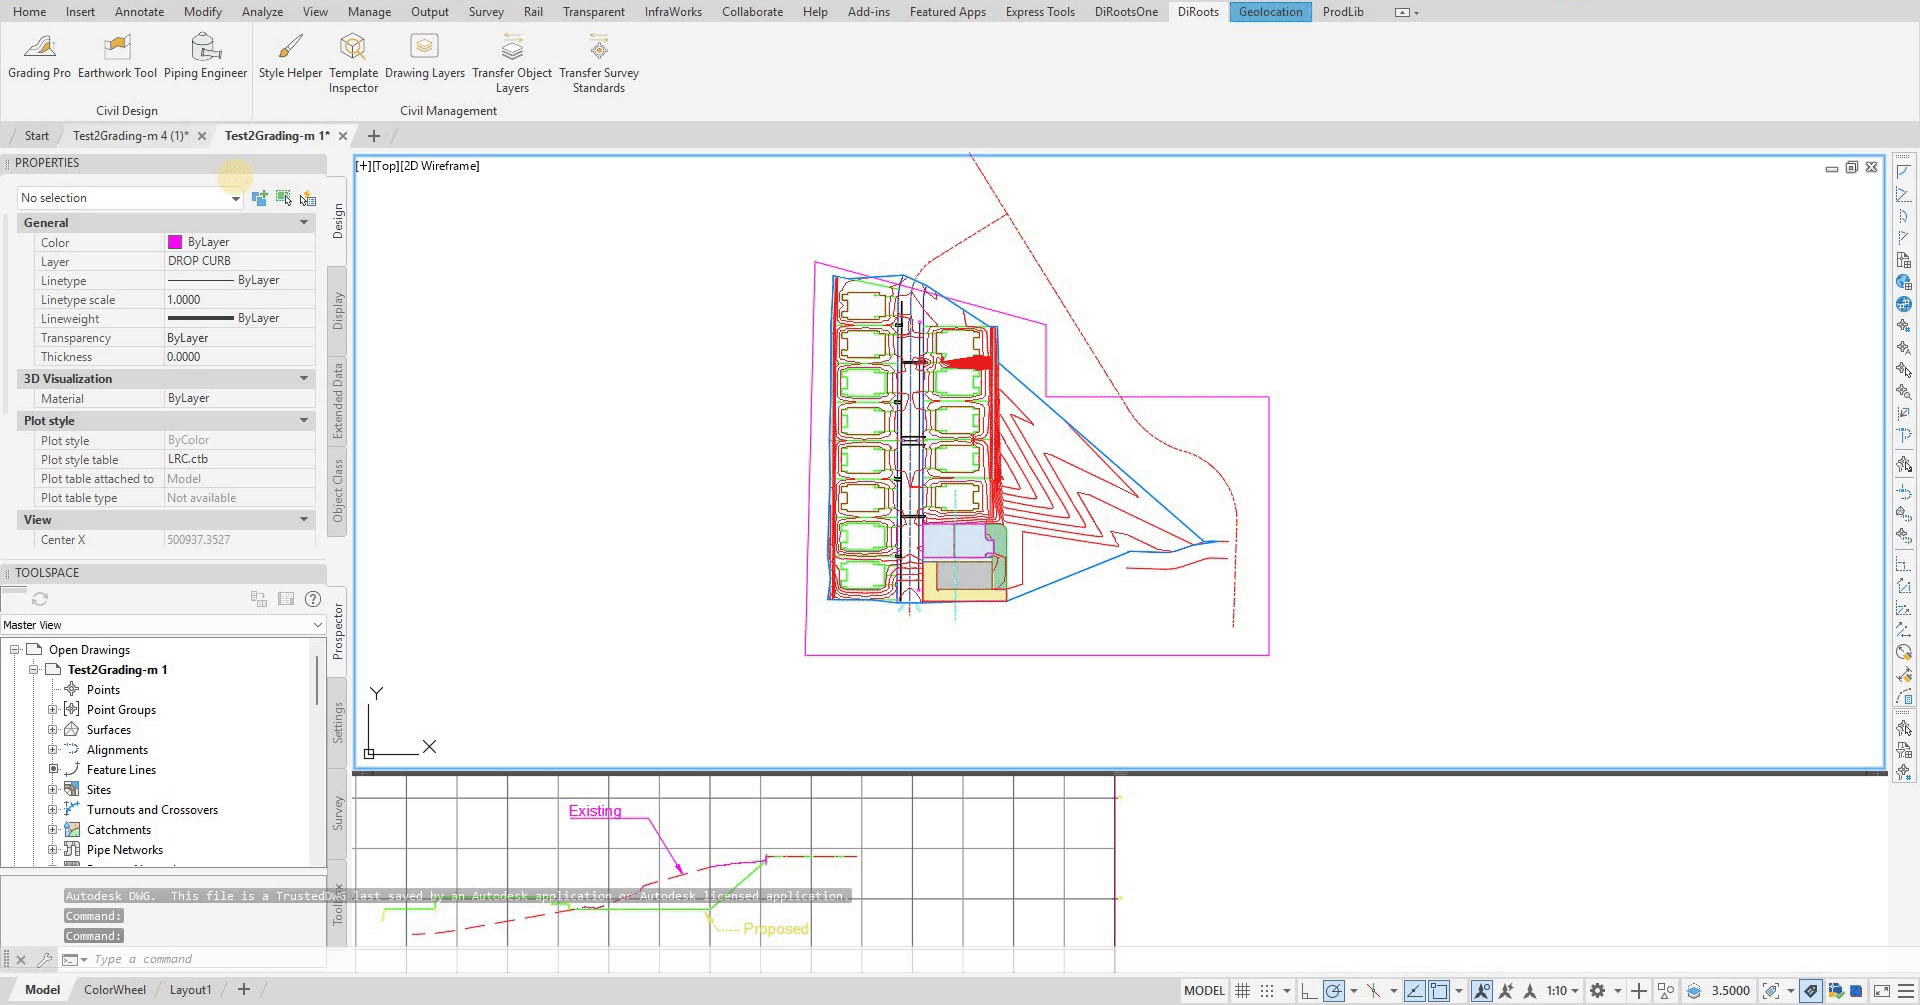This screenshot has width=1920, height=1005.
Task: Click the Quick Select icon in Properties
Action: 307,198
